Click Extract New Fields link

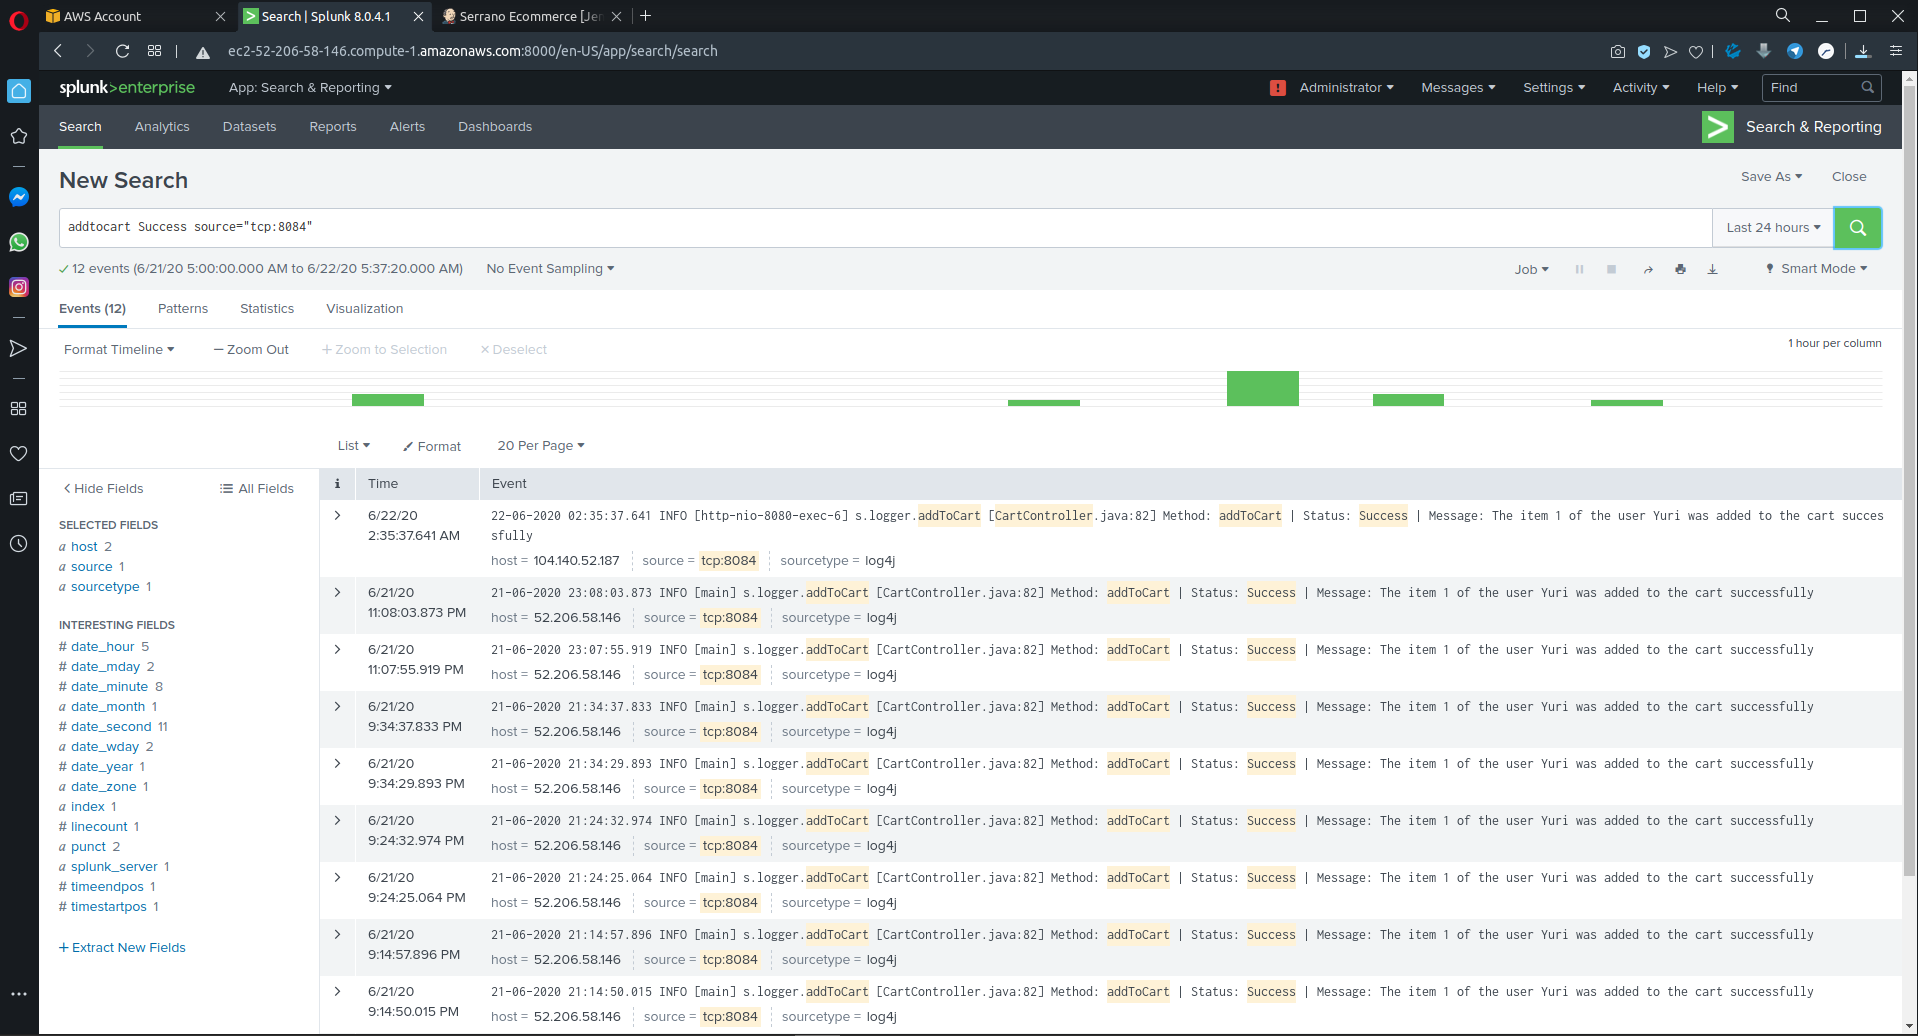pyautogui.click(x=122, y=948)
